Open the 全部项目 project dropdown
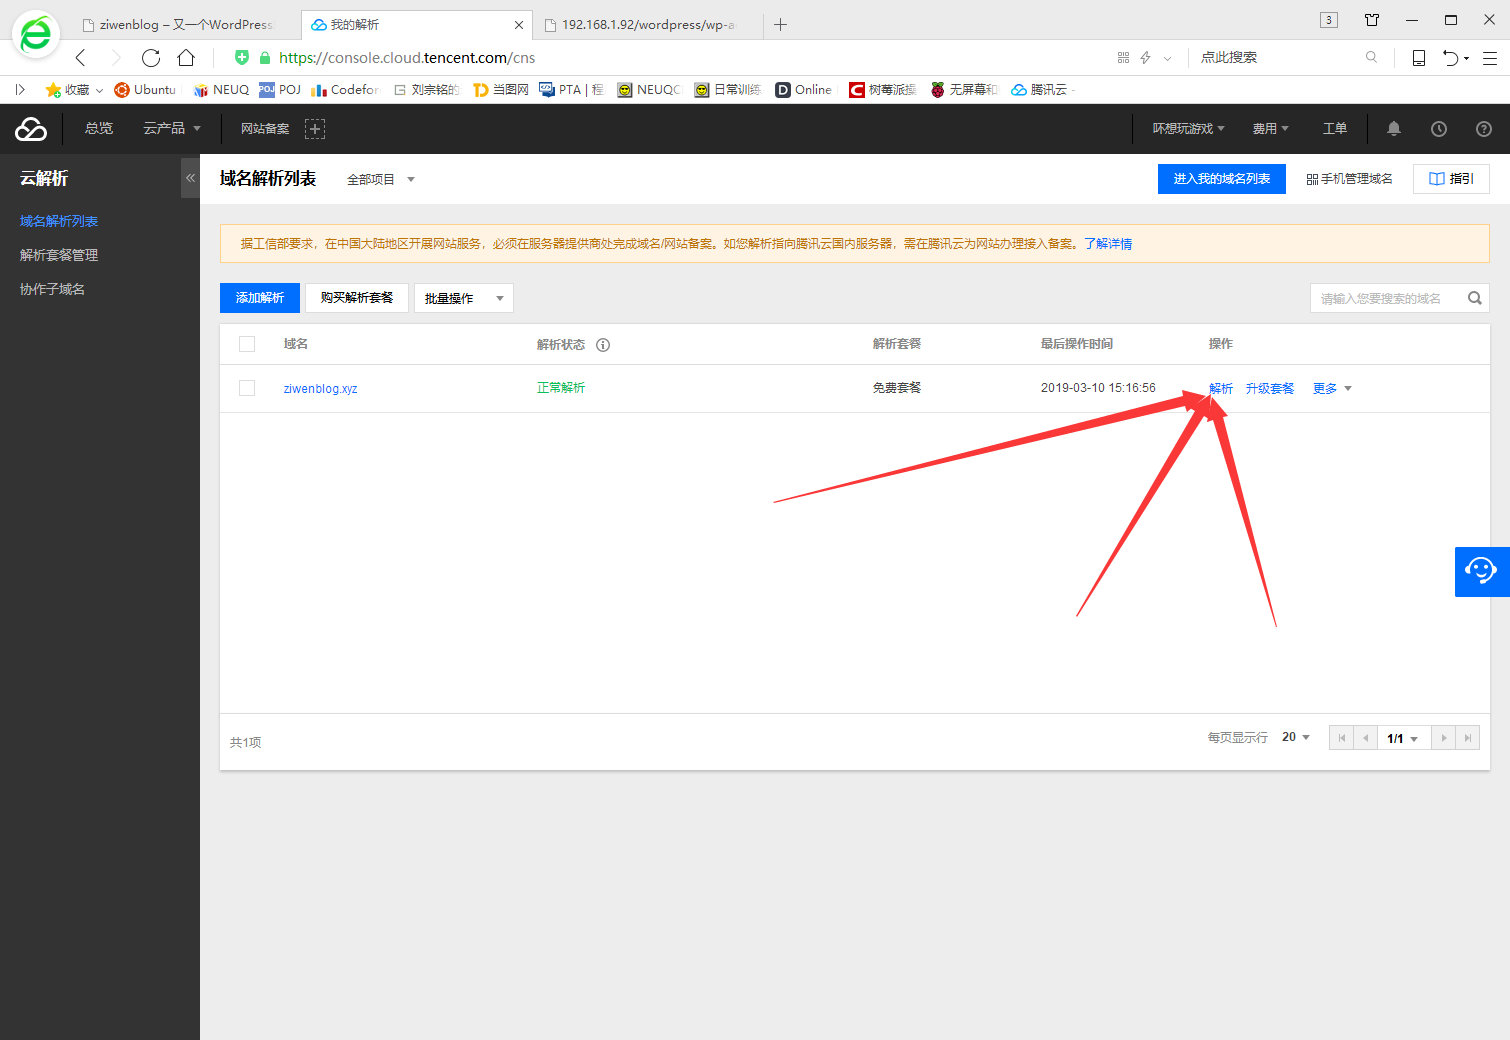This screenshot has width=1510, height=1040. (380, 179)
